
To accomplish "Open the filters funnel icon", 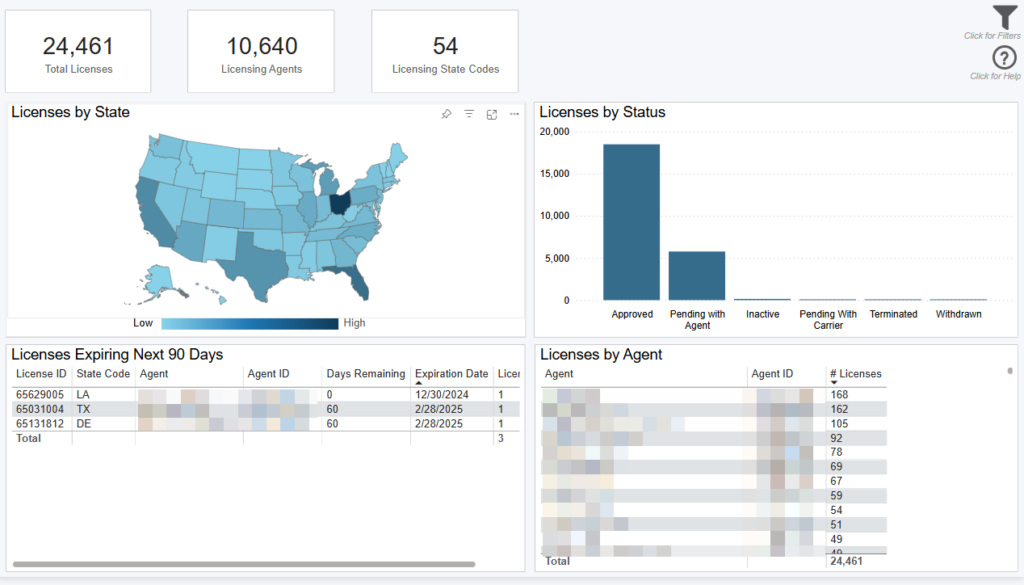I will pos(1004,17).
